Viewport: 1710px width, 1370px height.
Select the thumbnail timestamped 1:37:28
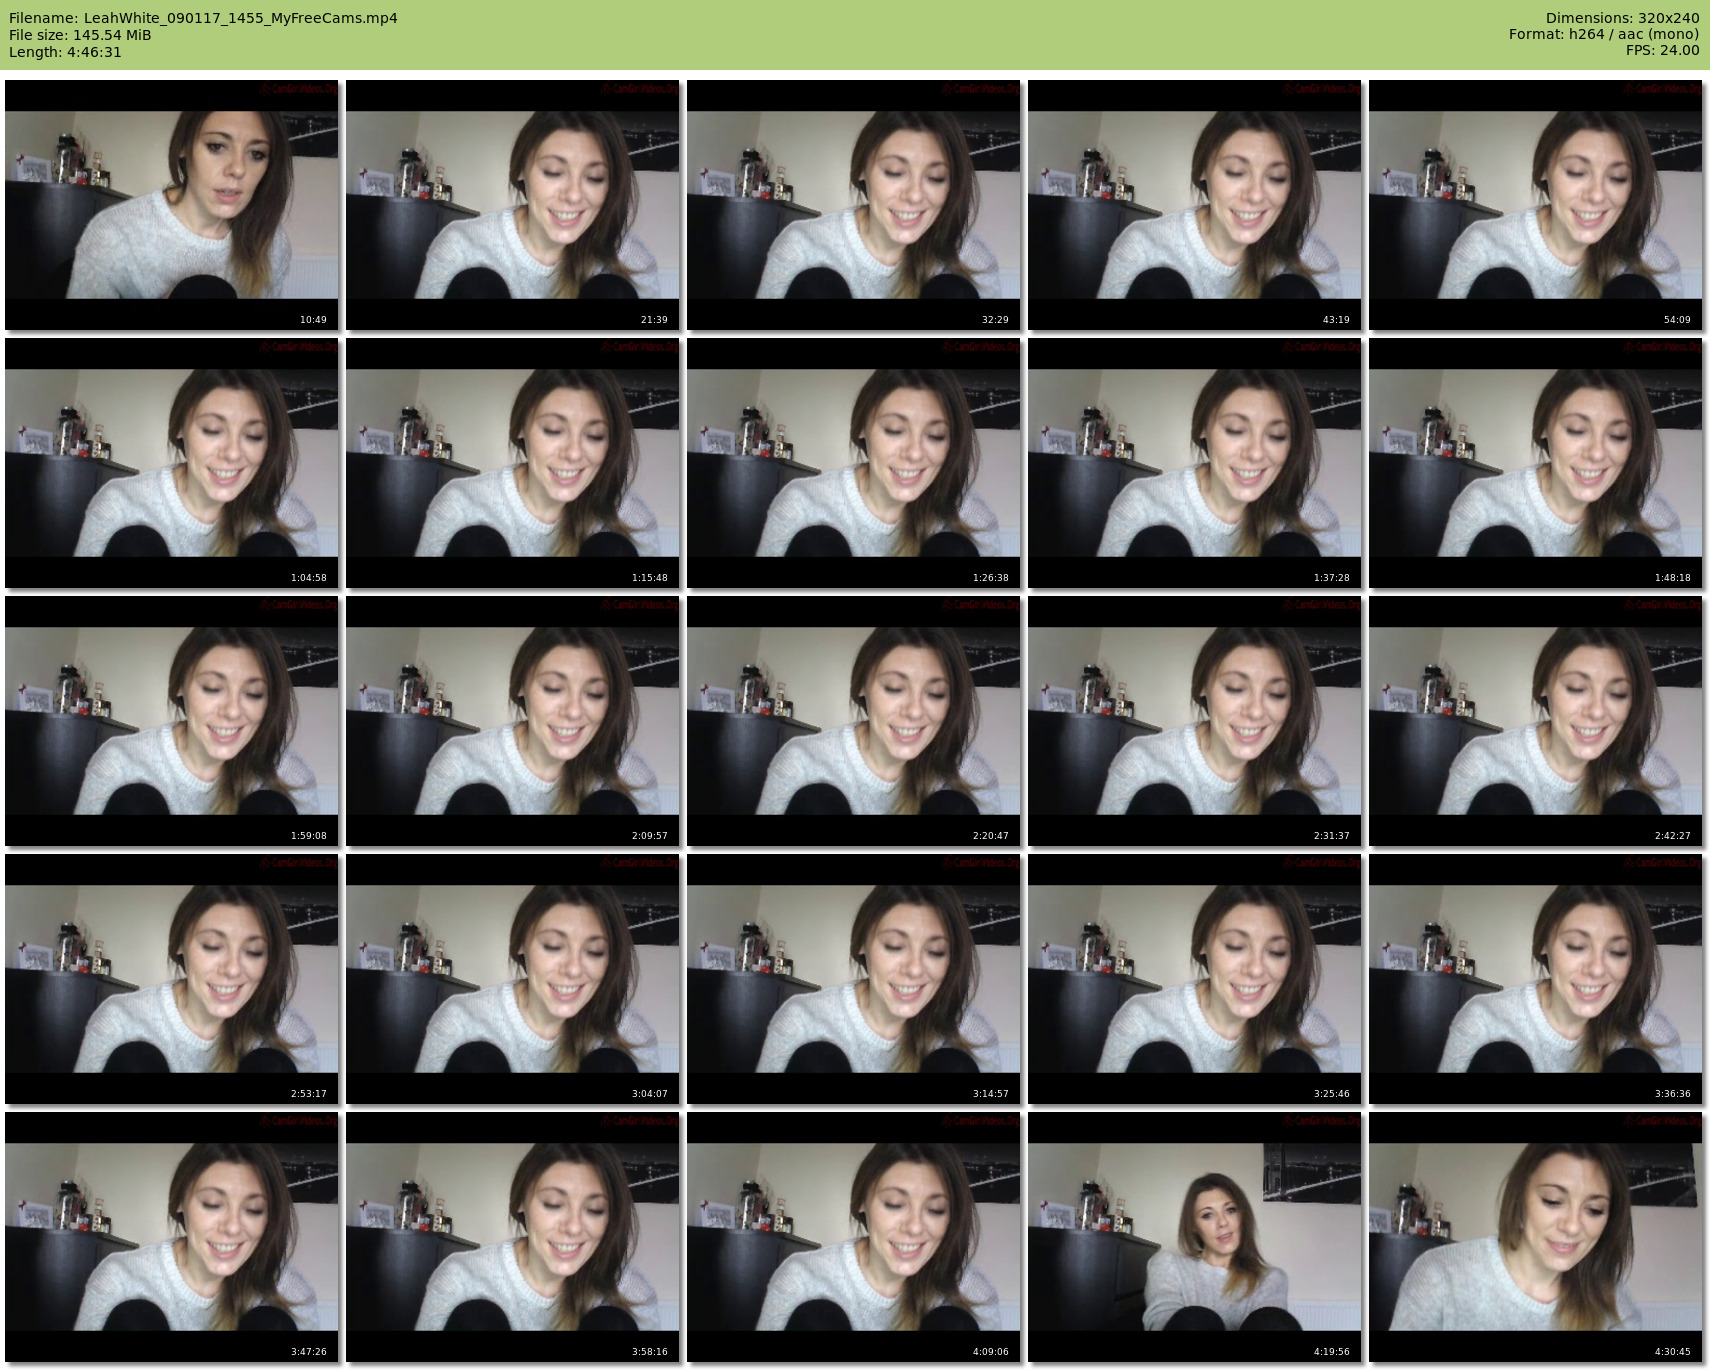tap(1195, 463)
